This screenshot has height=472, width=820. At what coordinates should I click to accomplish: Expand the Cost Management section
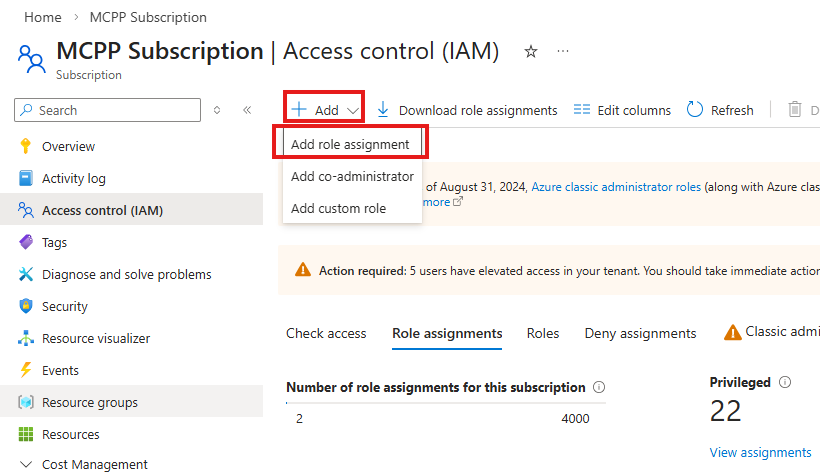(94, 464)
